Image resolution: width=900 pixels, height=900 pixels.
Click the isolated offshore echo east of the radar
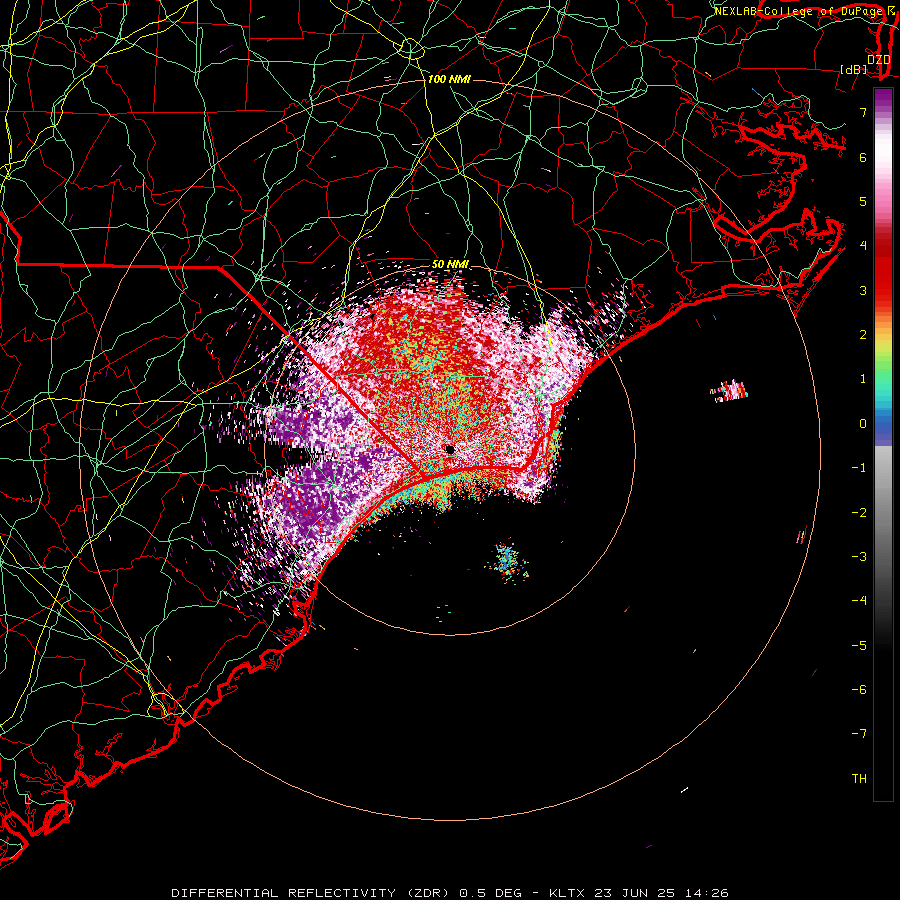point(729,391)
